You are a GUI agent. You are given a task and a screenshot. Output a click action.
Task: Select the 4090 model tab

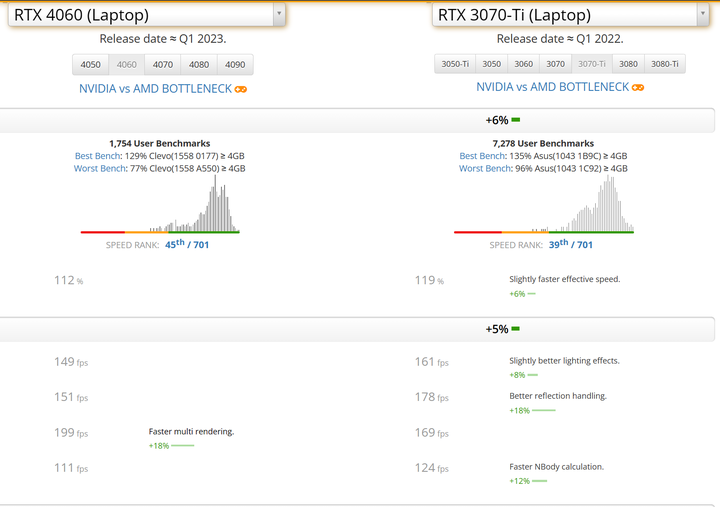pyautogui.click(x=235, y=65)
